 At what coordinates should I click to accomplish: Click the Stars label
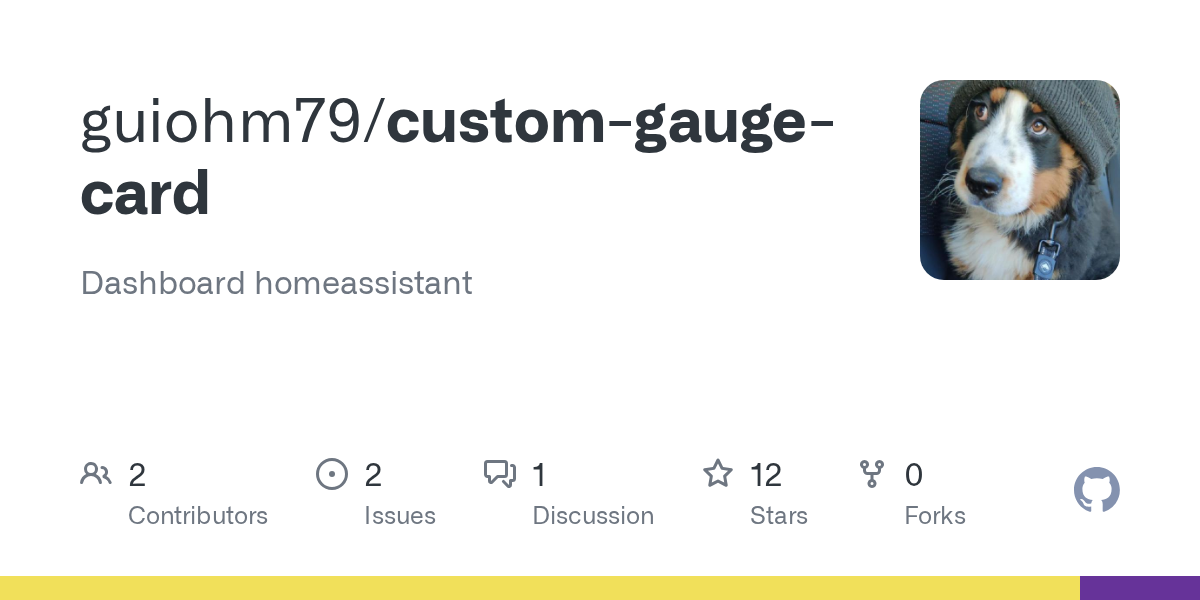click(779, 516)
